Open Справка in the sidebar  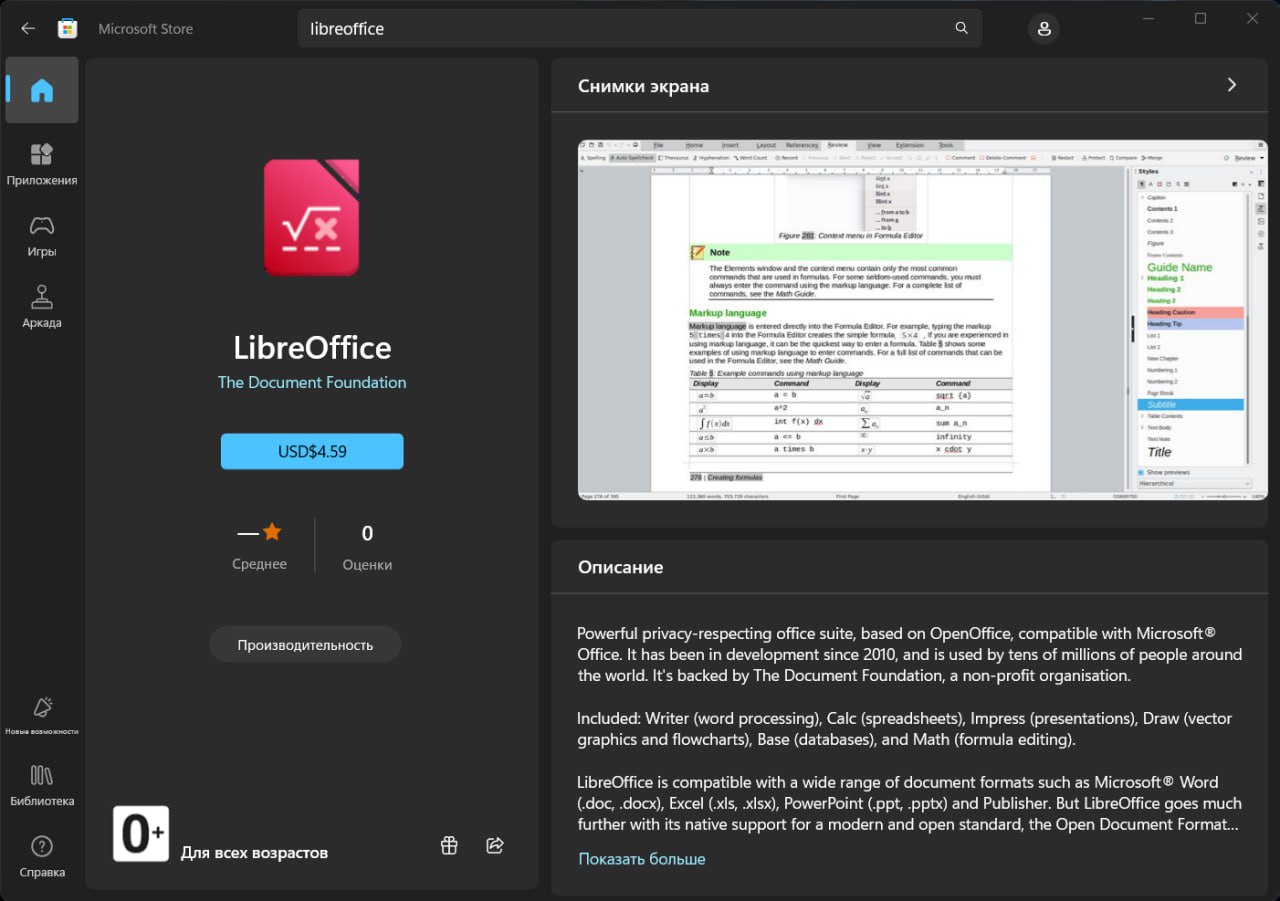pos(42,857)
